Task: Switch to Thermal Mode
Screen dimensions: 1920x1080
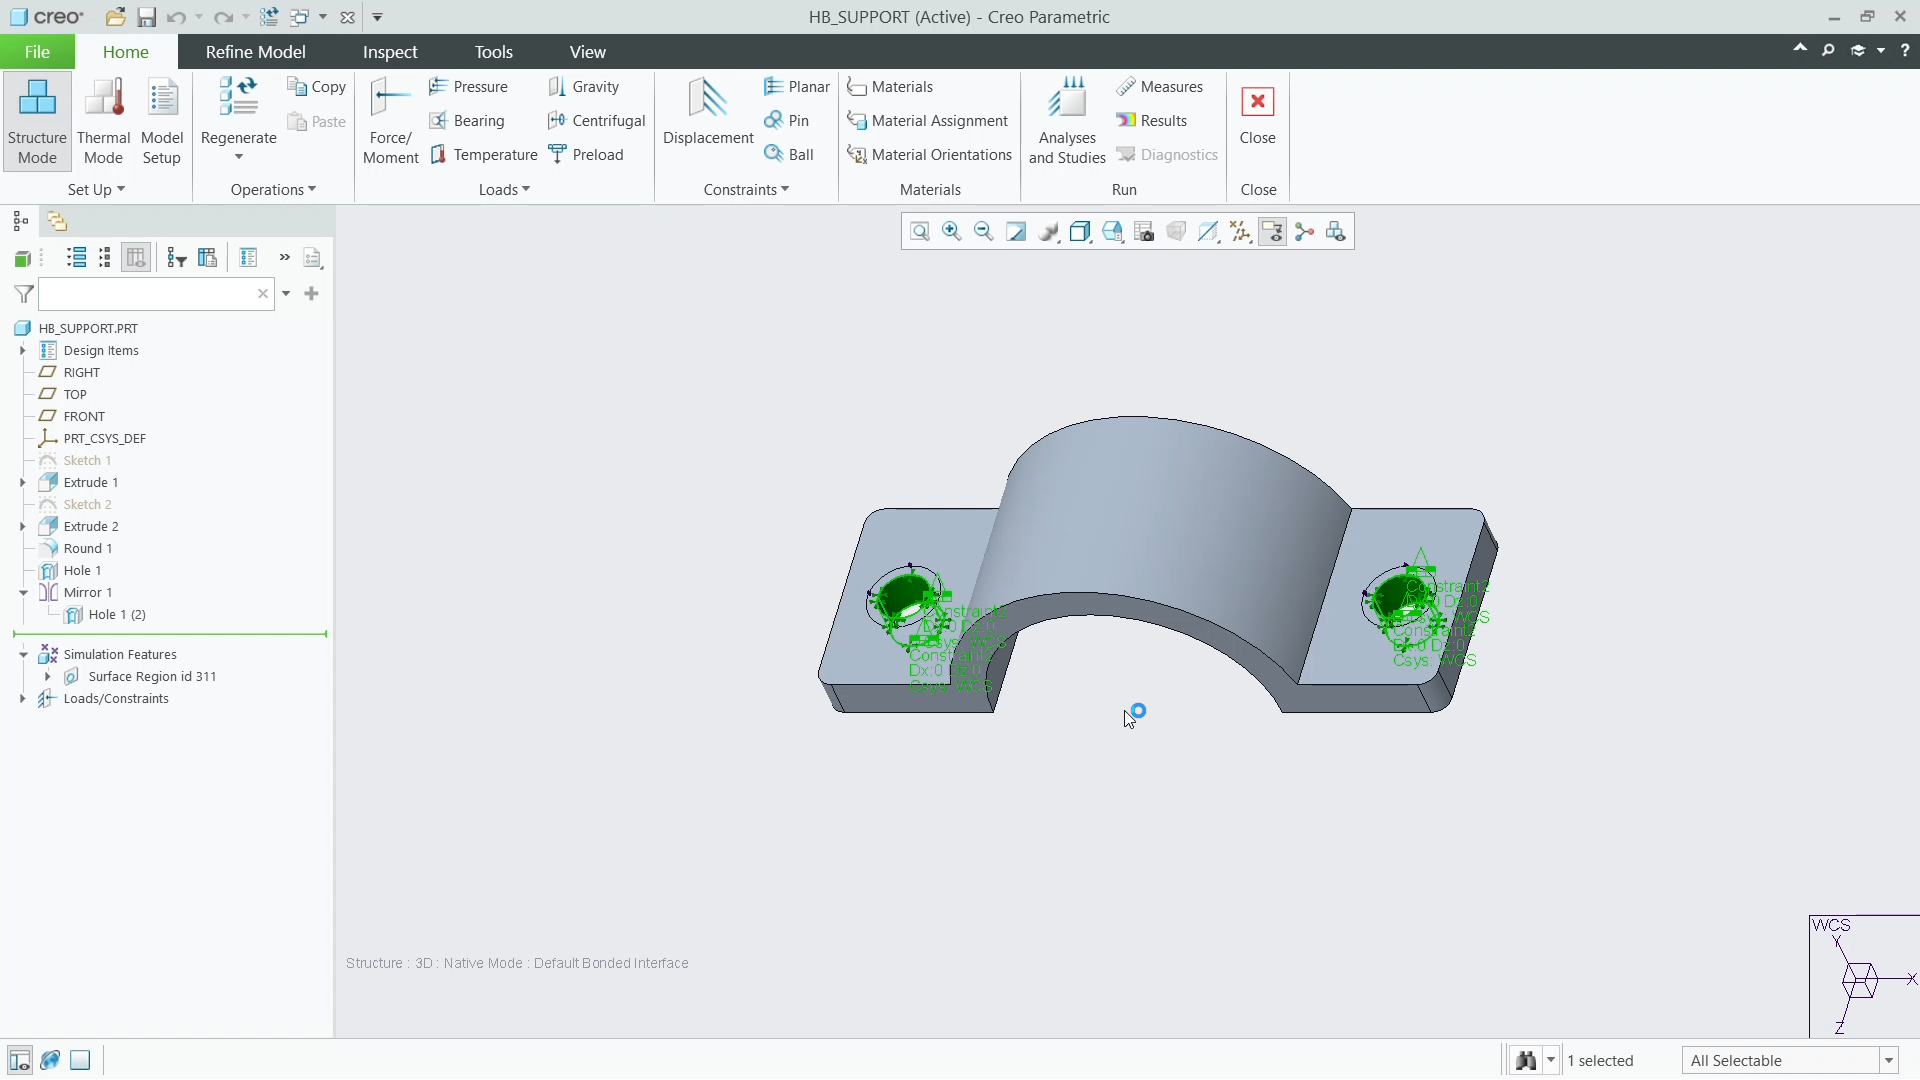Action: point(103,120)
